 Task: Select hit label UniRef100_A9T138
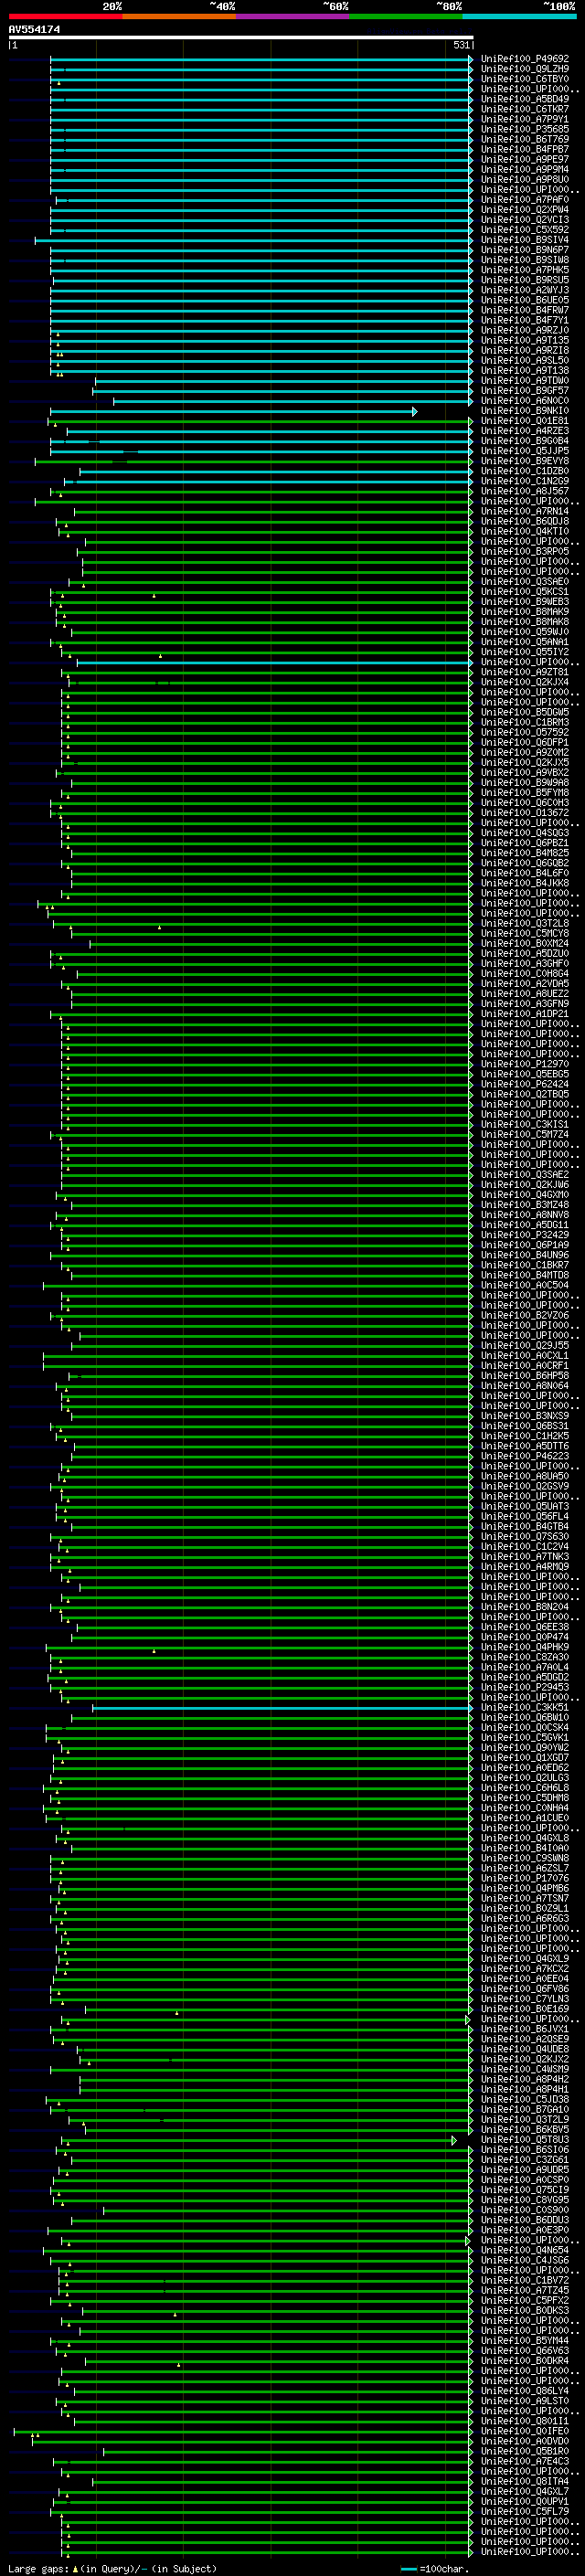click(525, 370)
